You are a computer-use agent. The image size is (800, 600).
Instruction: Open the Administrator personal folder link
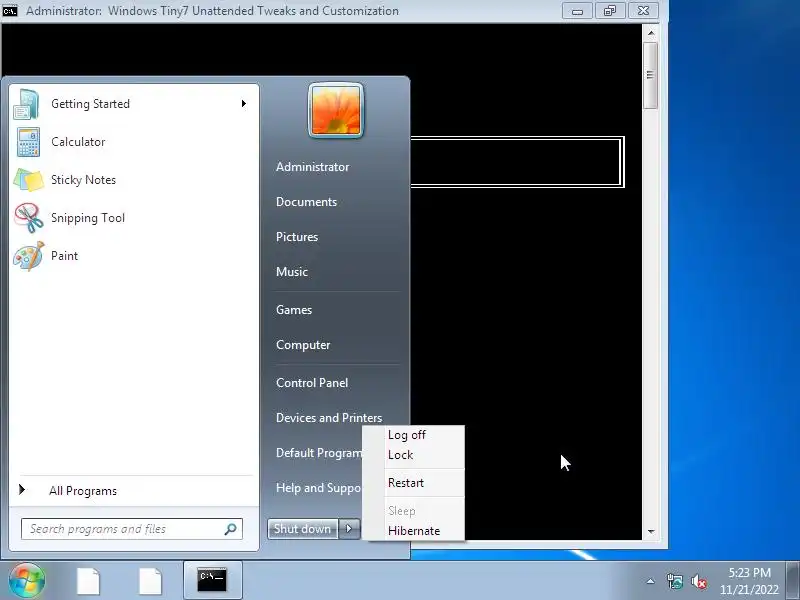[x=312, y=167]
